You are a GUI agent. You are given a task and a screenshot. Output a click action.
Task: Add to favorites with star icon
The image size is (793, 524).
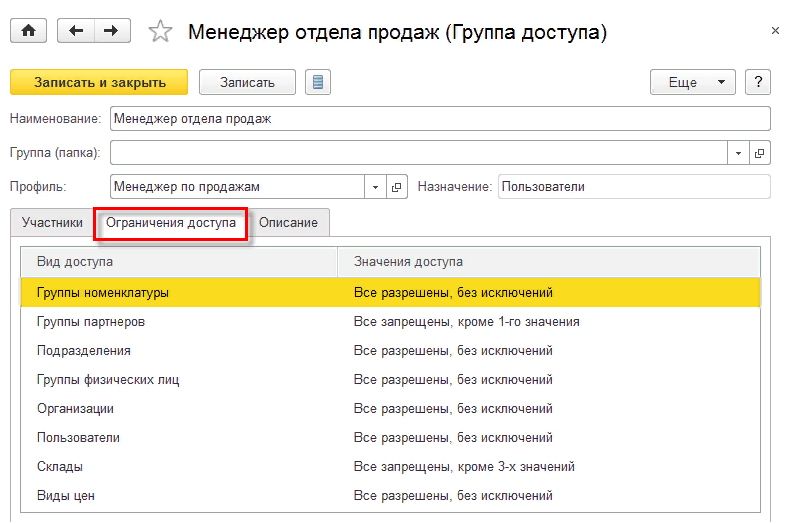160,32
